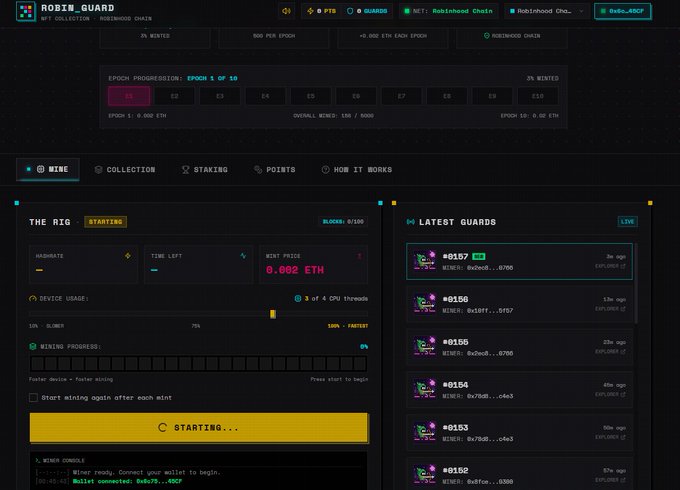This screenshot has width=680, height=490.
Task: Click the miner console prompt icon
Action: coord(37,461)
